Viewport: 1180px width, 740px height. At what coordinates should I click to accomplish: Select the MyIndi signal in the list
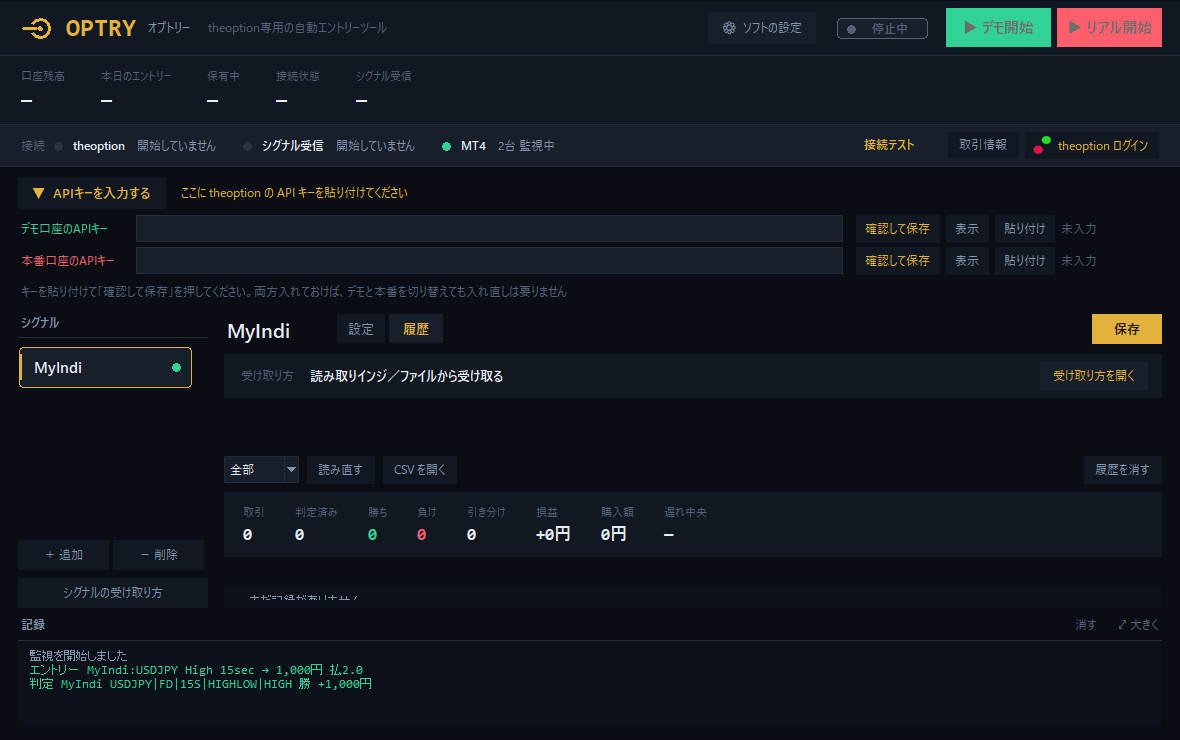click(105, 367)
